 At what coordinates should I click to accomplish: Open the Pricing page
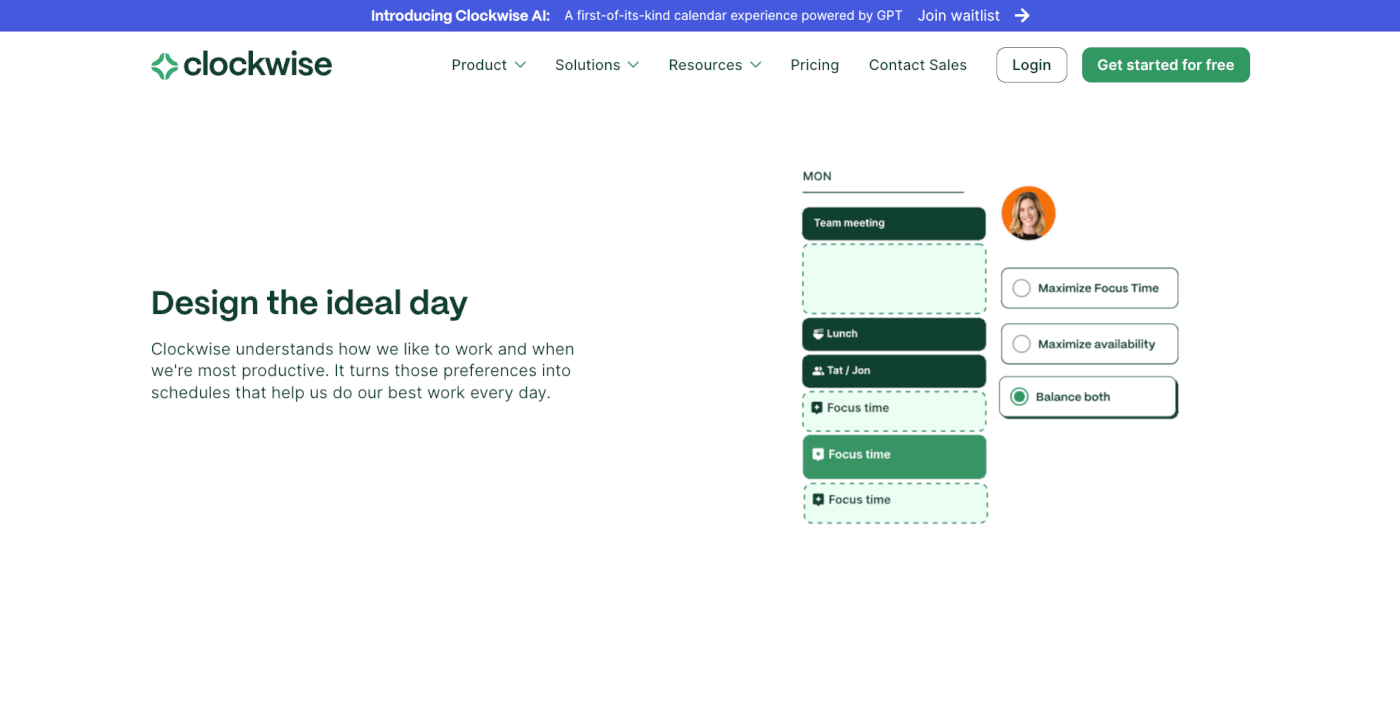click(814, 64)
